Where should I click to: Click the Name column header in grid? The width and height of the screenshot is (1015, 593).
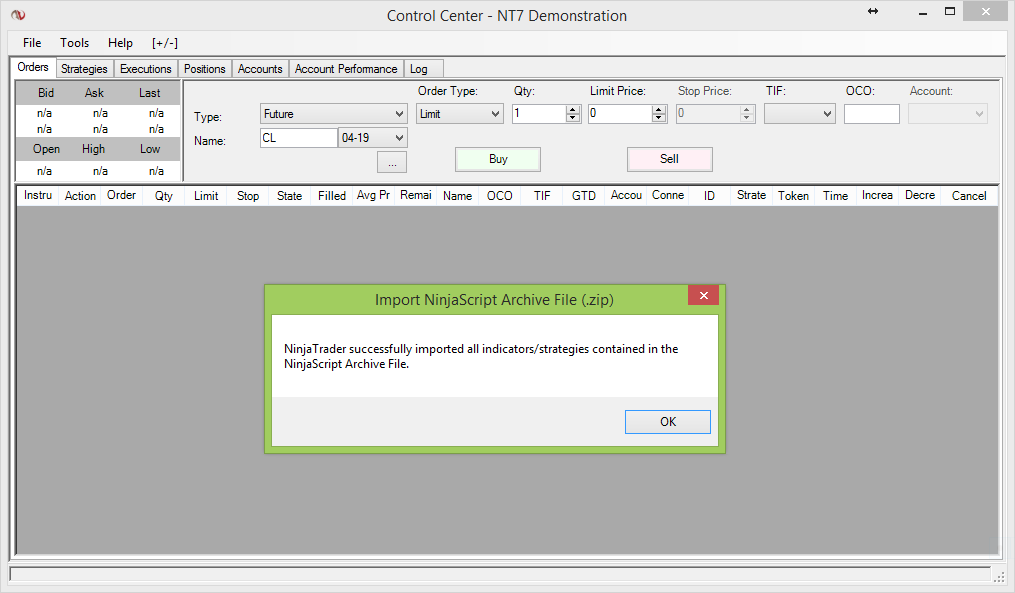(458, 196)
